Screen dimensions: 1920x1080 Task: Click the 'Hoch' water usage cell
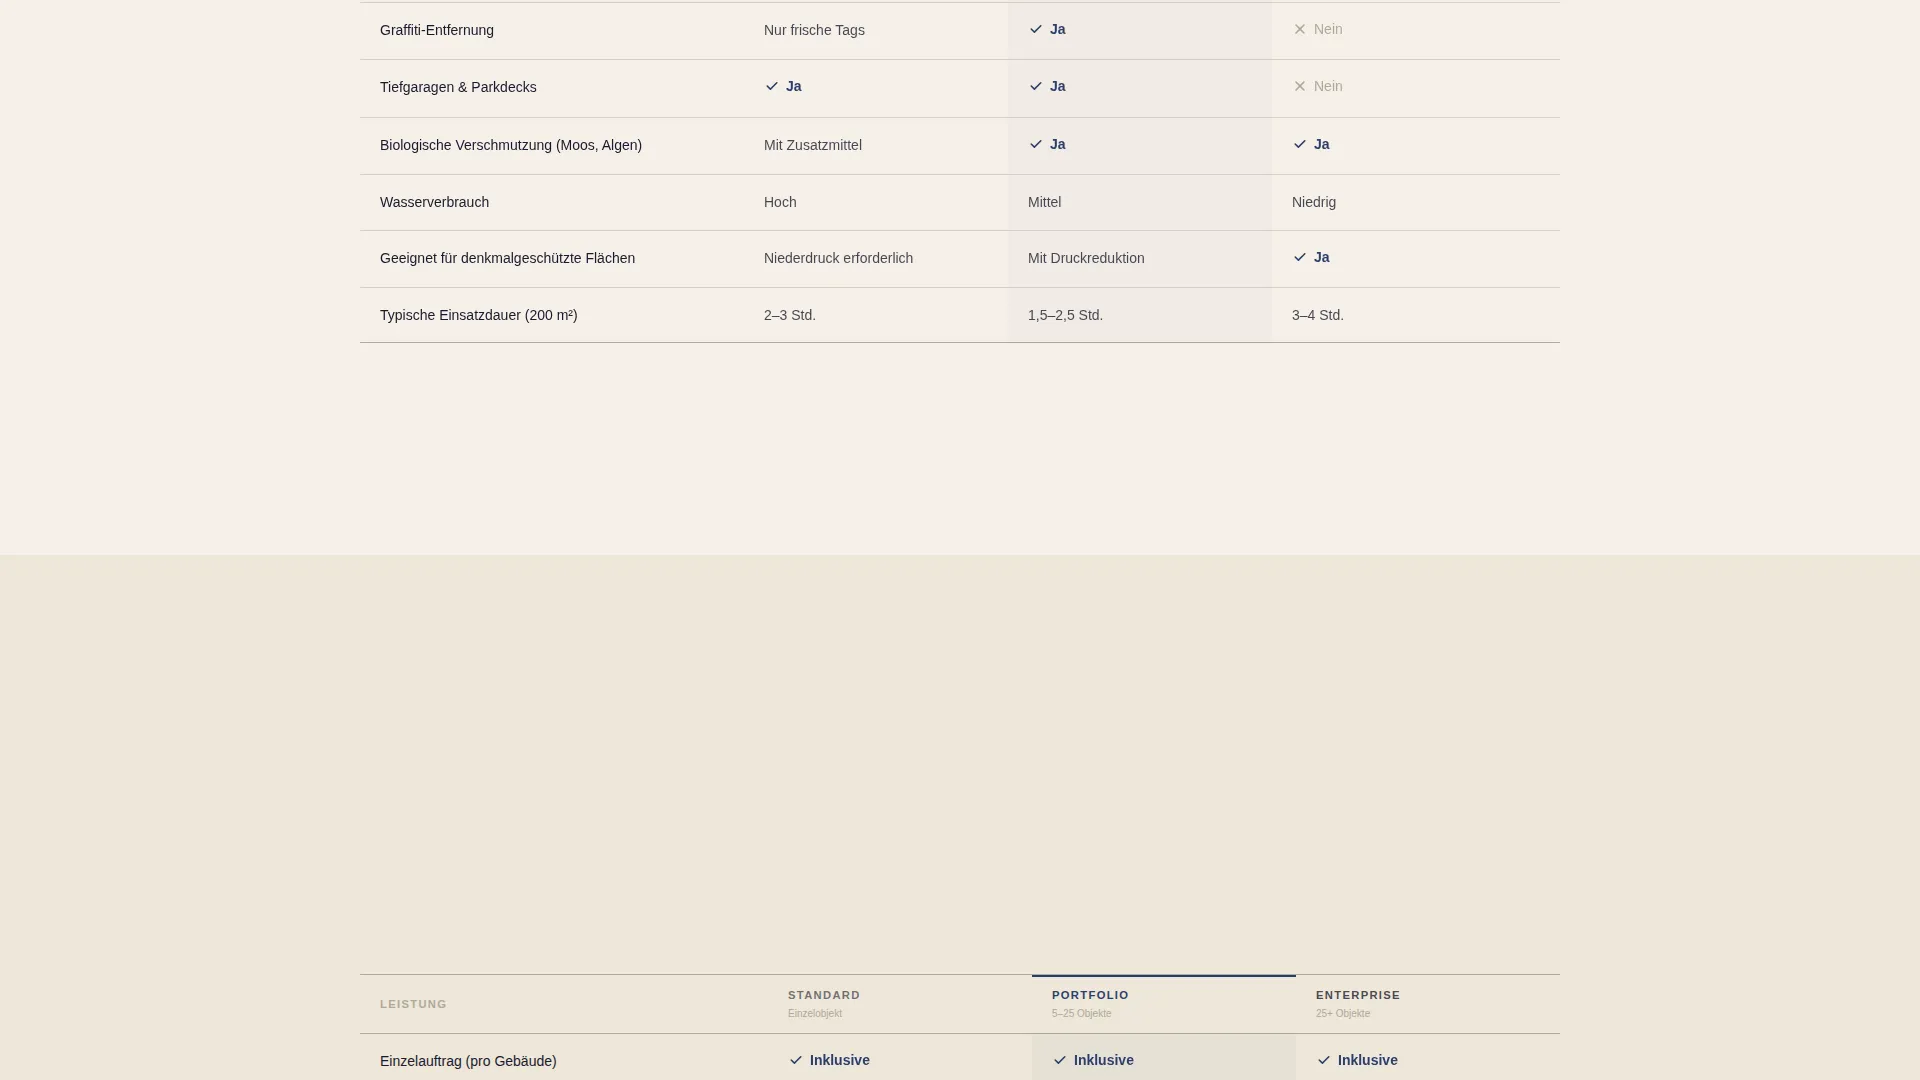pyautogui.click(x=780, y=202)
